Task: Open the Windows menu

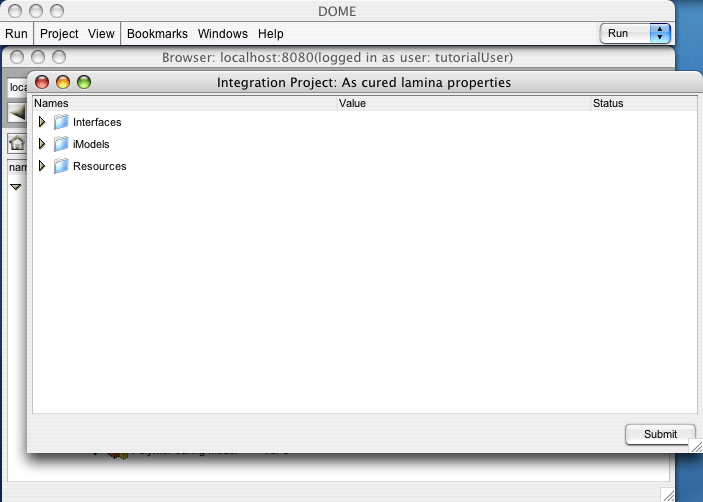Action: pos(222,34)
